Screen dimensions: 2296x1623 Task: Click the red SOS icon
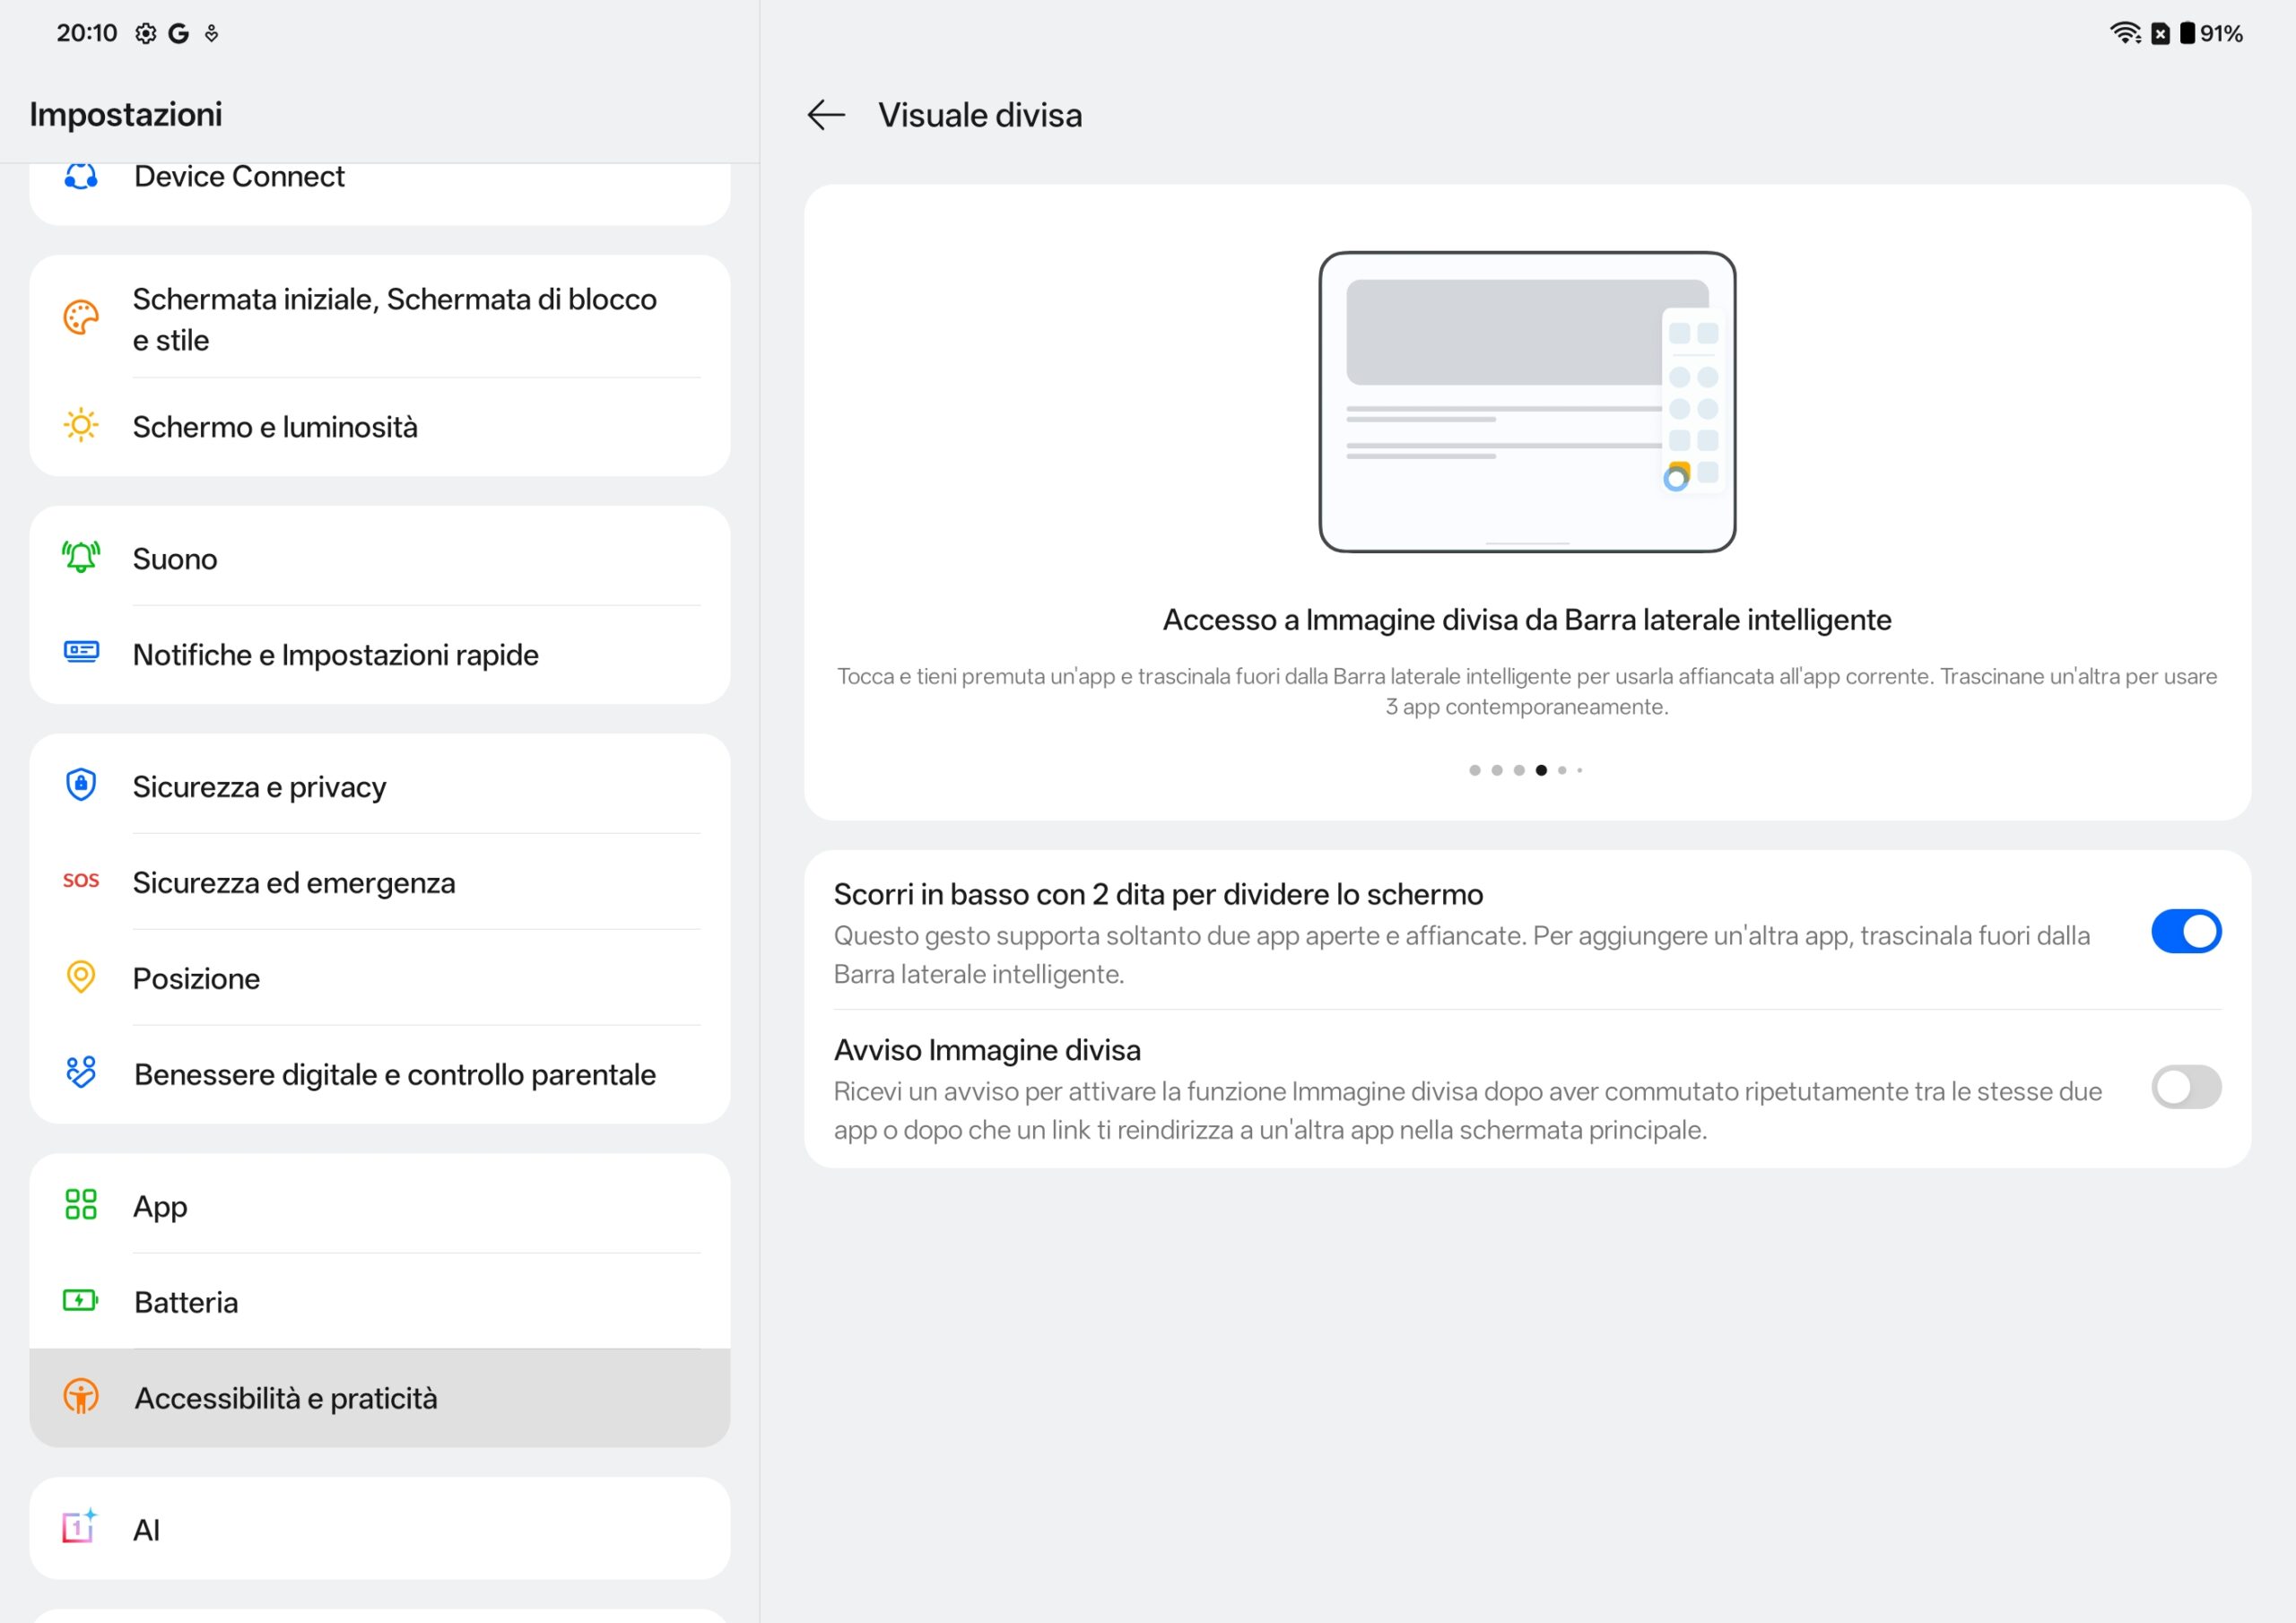(81, 881)
